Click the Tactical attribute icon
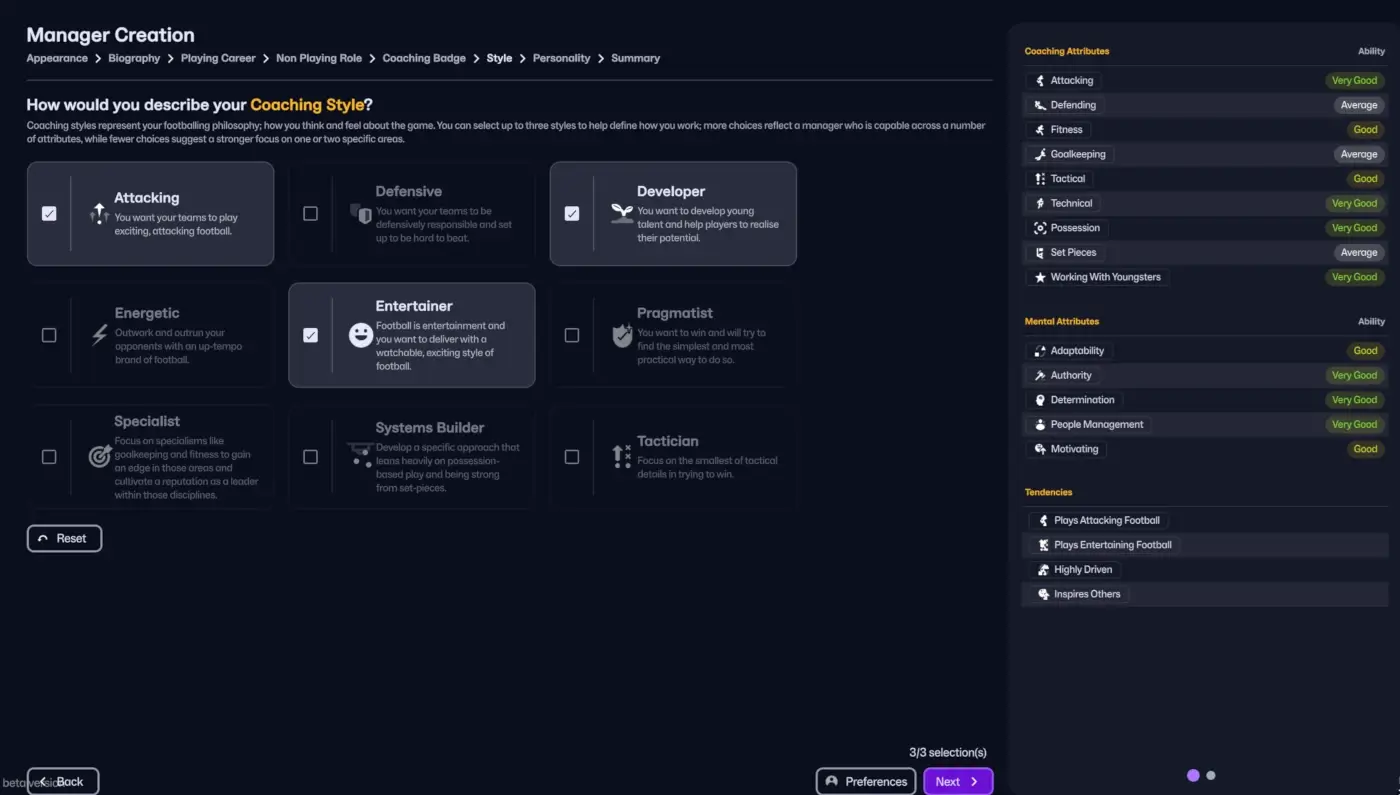This screenshot has width=1400, height=795. coord(1040,179)
